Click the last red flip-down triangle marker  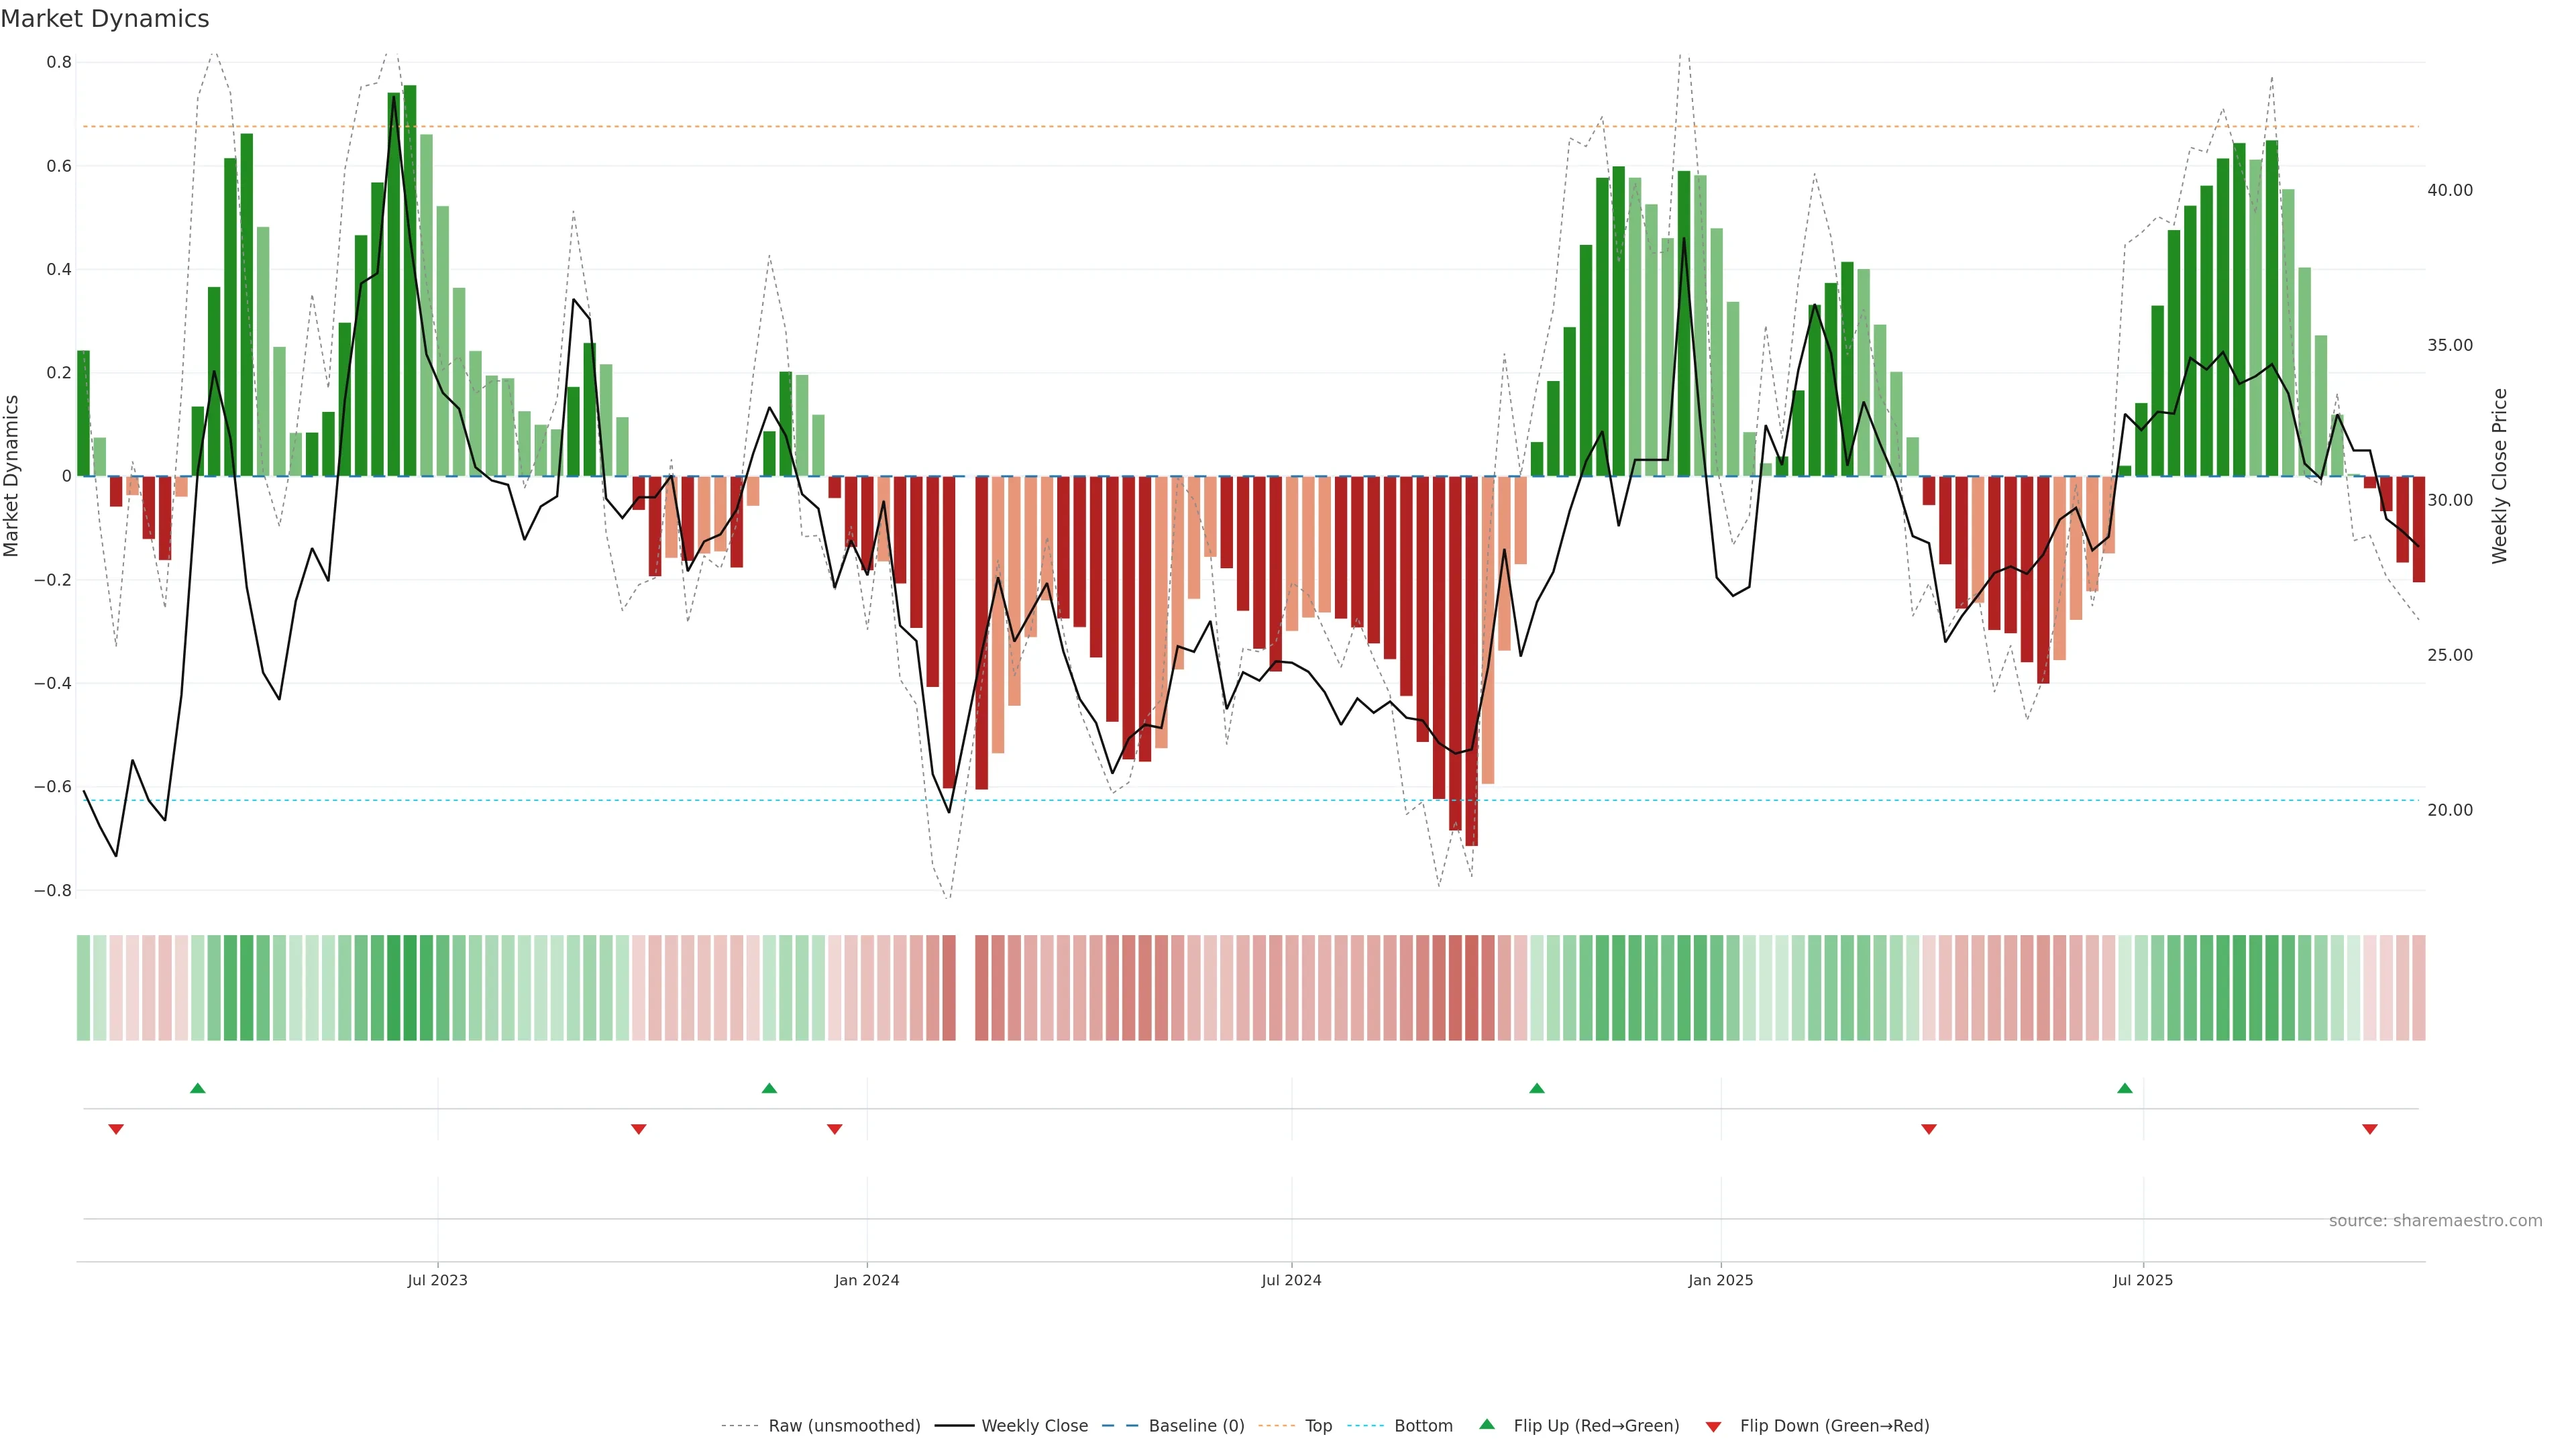click(2370, 1129)
